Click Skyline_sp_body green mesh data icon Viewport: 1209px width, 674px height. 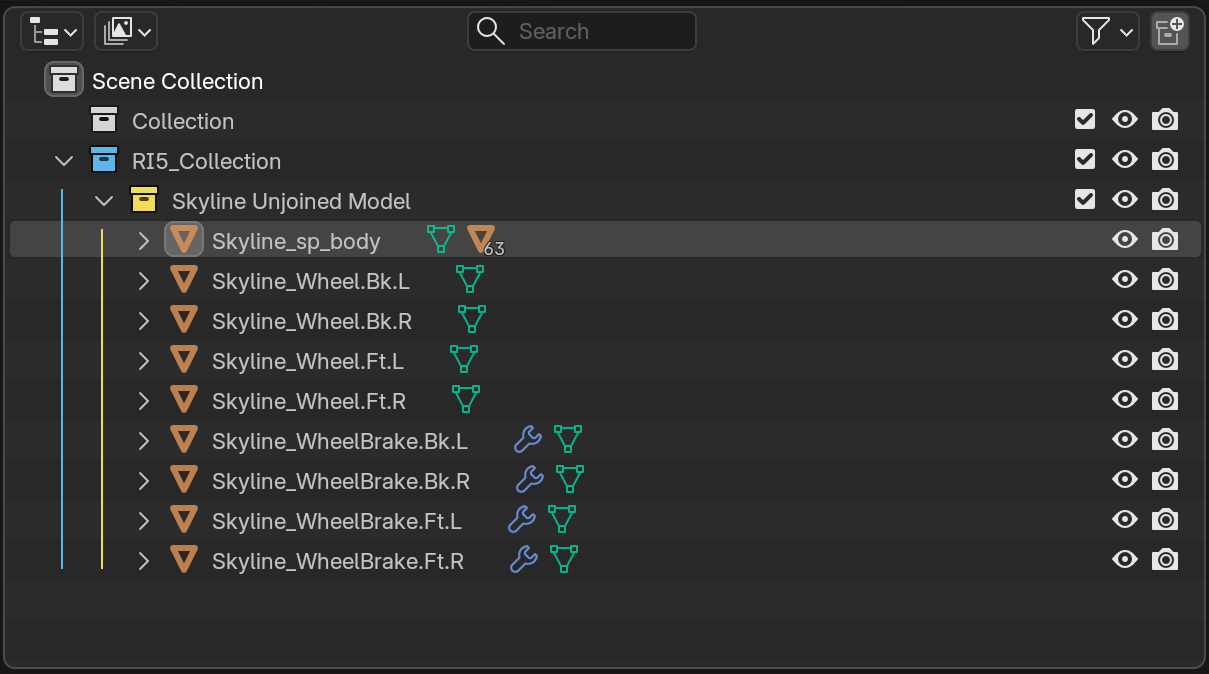[x=441, y=239]
